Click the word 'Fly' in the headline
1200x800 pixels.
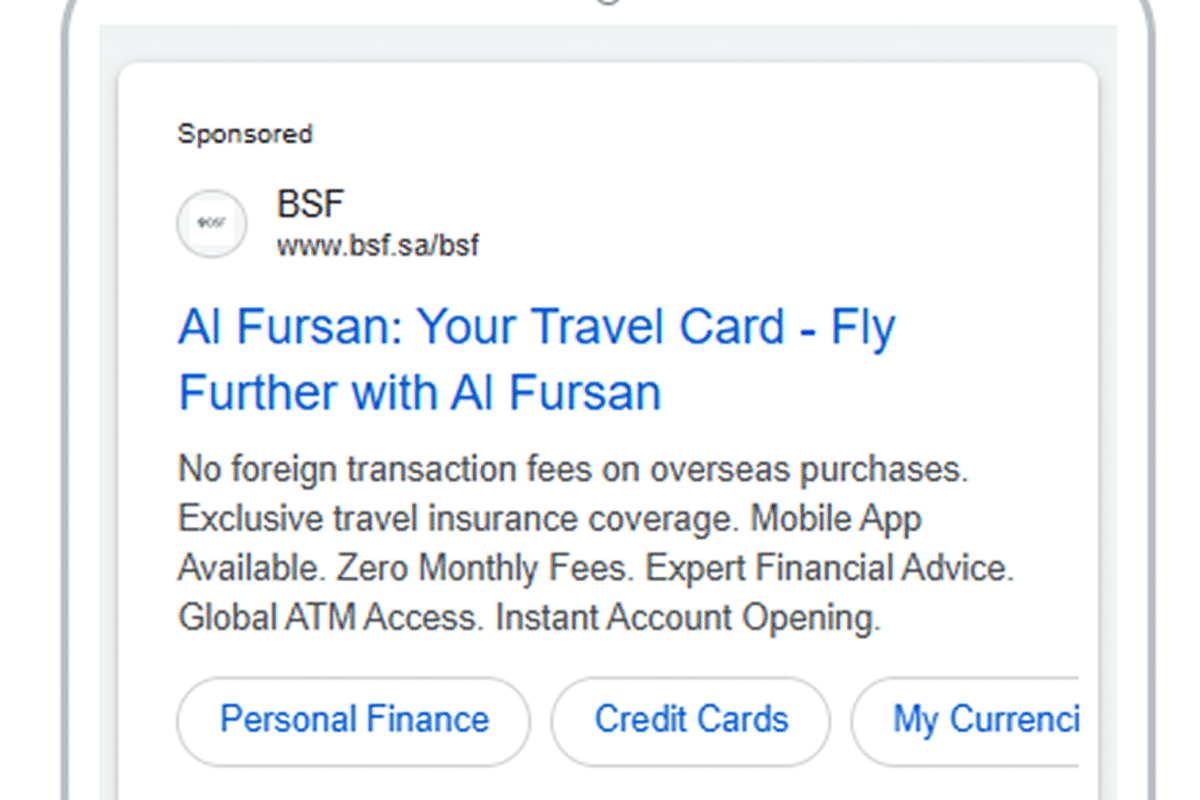click(x=863, y=328)
